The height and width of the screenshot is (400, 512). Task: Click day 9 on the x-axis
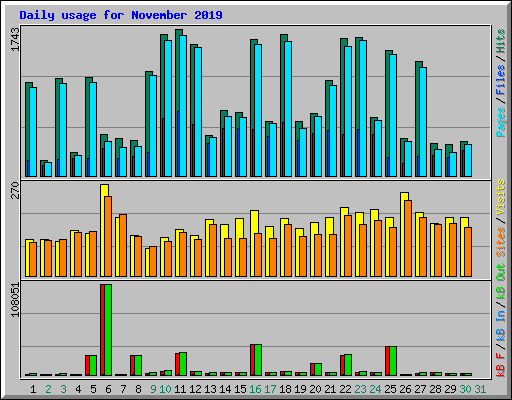[x=153, y=389]
